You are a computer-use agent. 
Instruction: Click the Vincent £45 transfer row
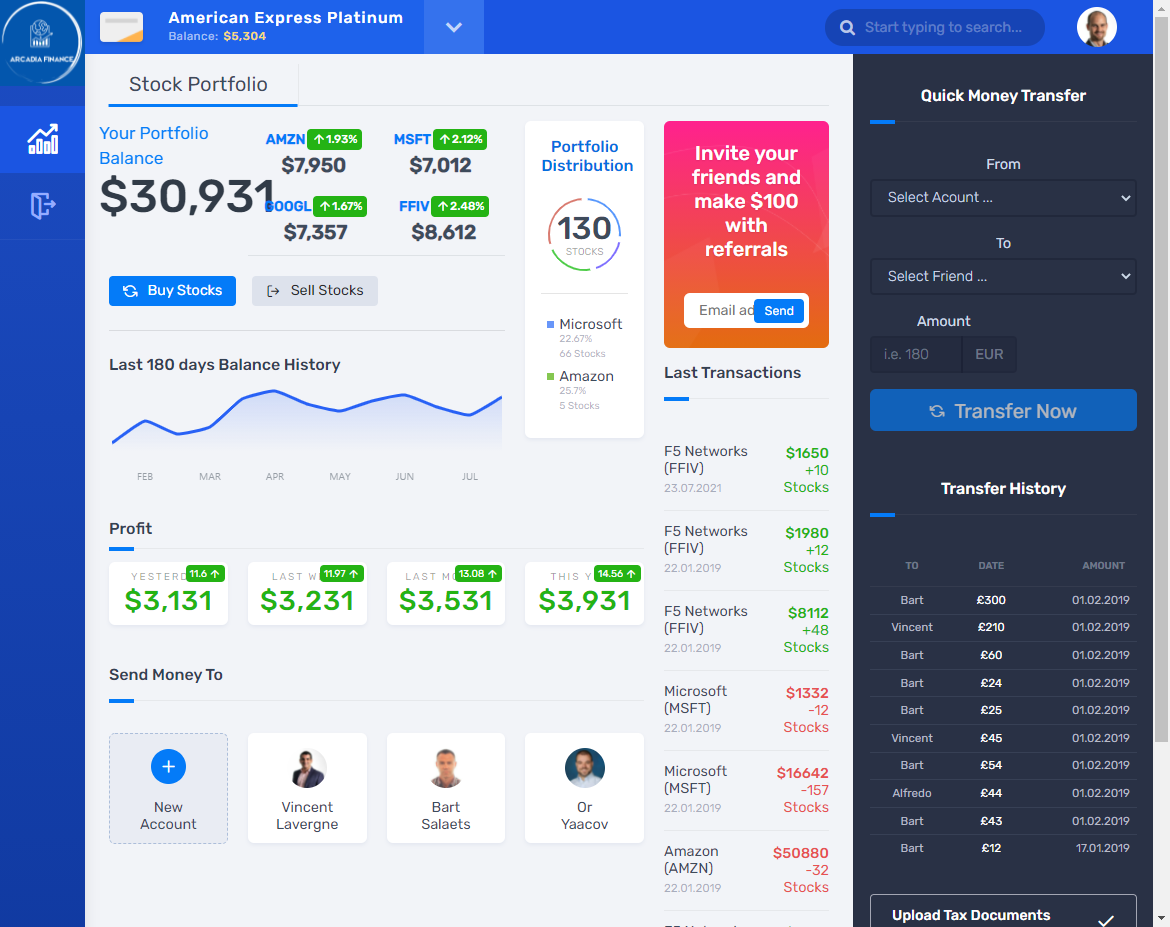pyautogui.click(x=1003, y=738)
